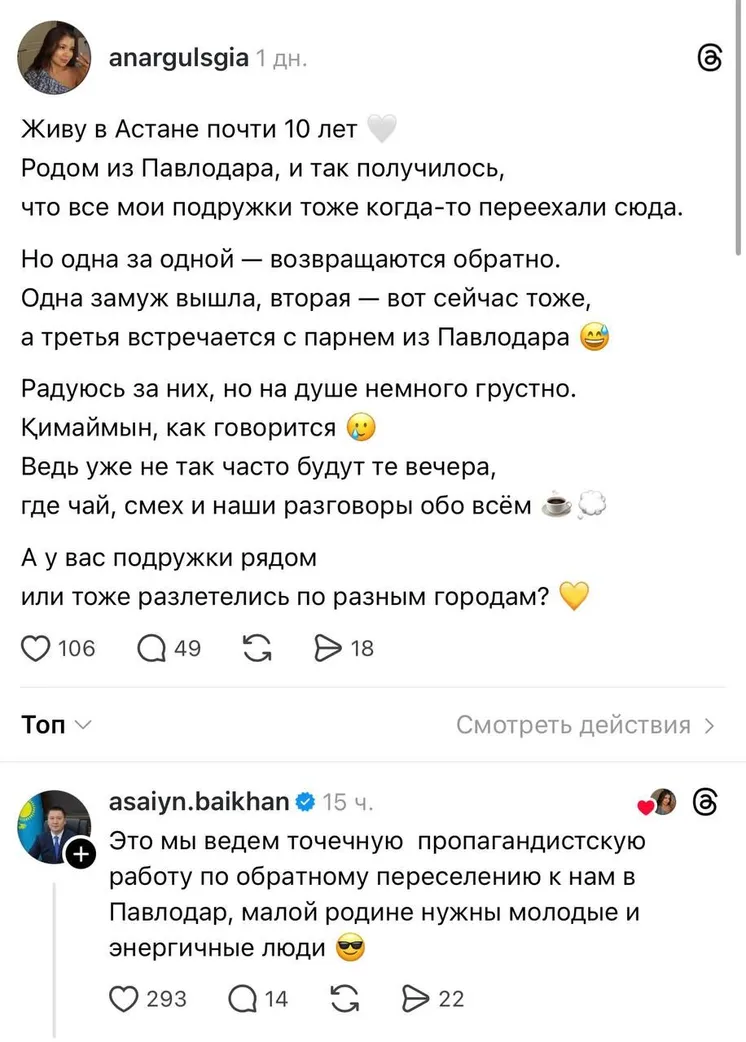Image resolution: width=746 pixels, height=1042 pixels.
Task: Share the asaiyn.baikhan reply via send icon
Action: pyautogui.click(x=414, y=998)
